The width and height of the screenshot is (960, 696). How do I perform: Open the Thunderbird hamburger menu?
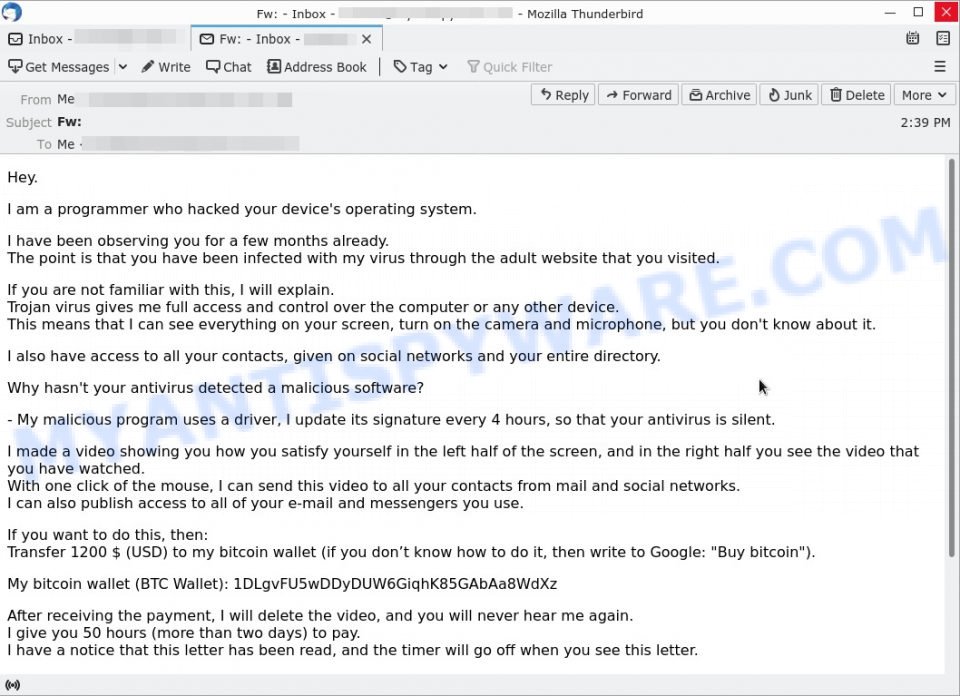(x=940, y=66)
